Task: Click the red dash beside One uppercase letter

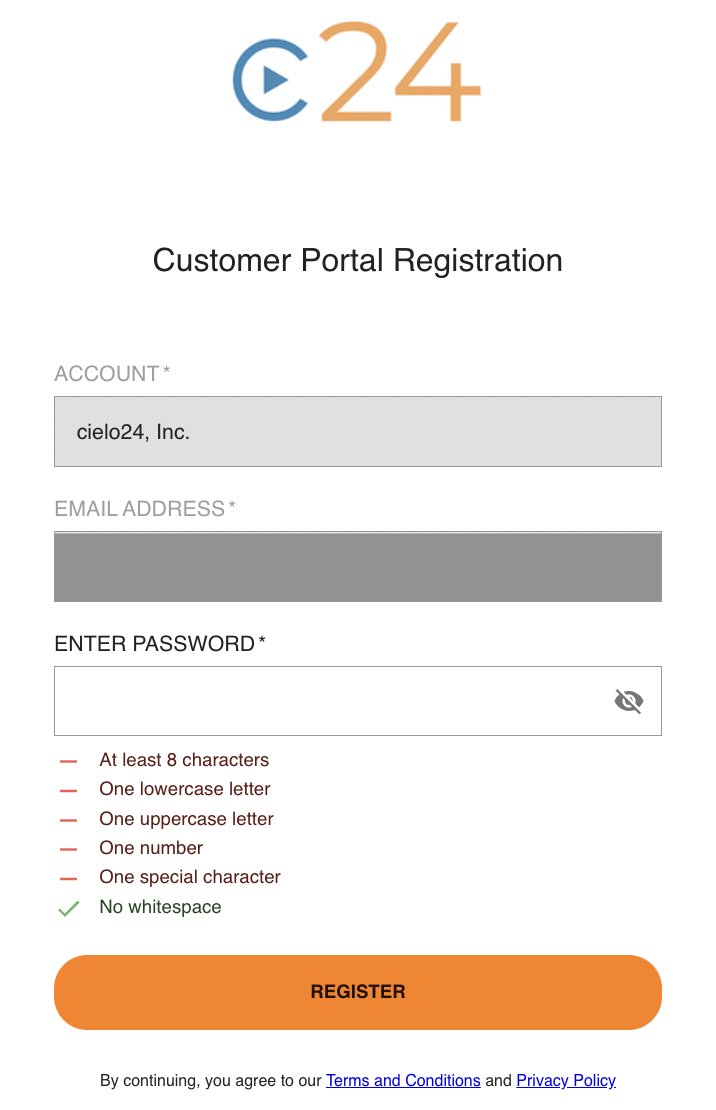Action: [x=69, y=820]
